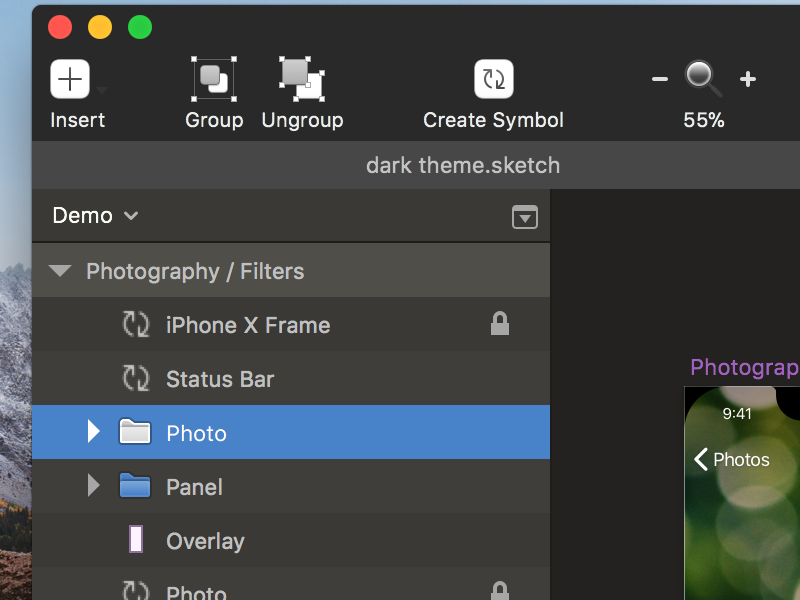The height and width of the screenshot is (600, 800).
Task: Expand the Photo group layer
Action: (x=94, y=432)
